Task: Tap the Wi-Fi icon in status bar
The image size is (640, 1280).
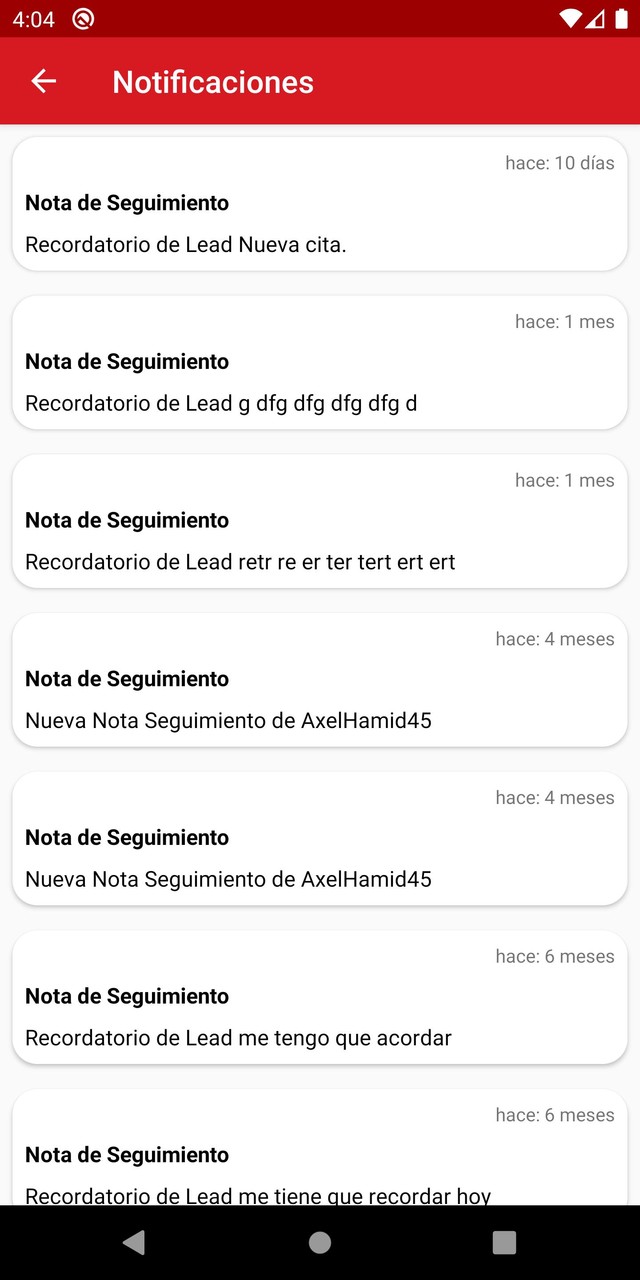Action: tap(570, 19)
